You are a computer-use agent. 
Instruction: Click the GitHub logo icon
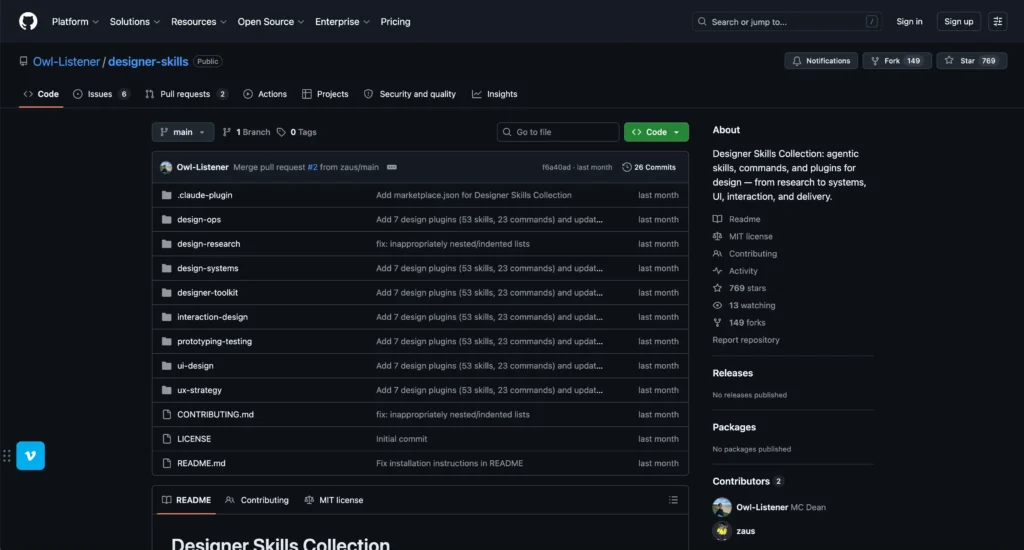(28, 21)
